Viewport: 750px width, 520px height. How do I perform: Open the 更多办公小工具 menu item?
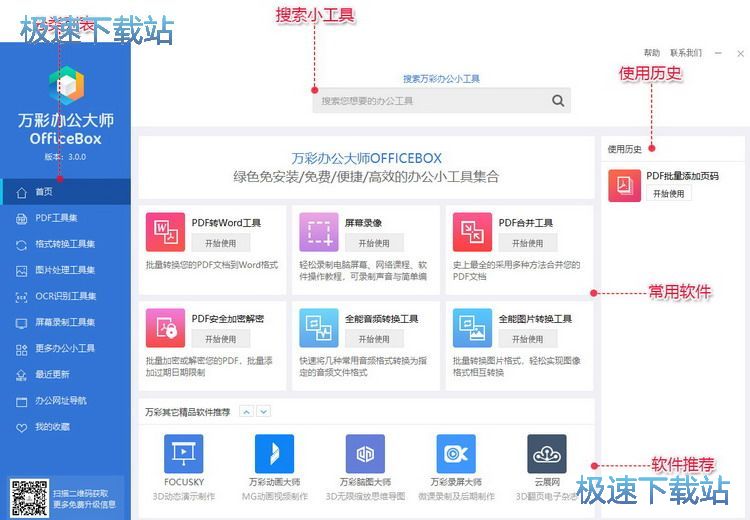[66, 349]
